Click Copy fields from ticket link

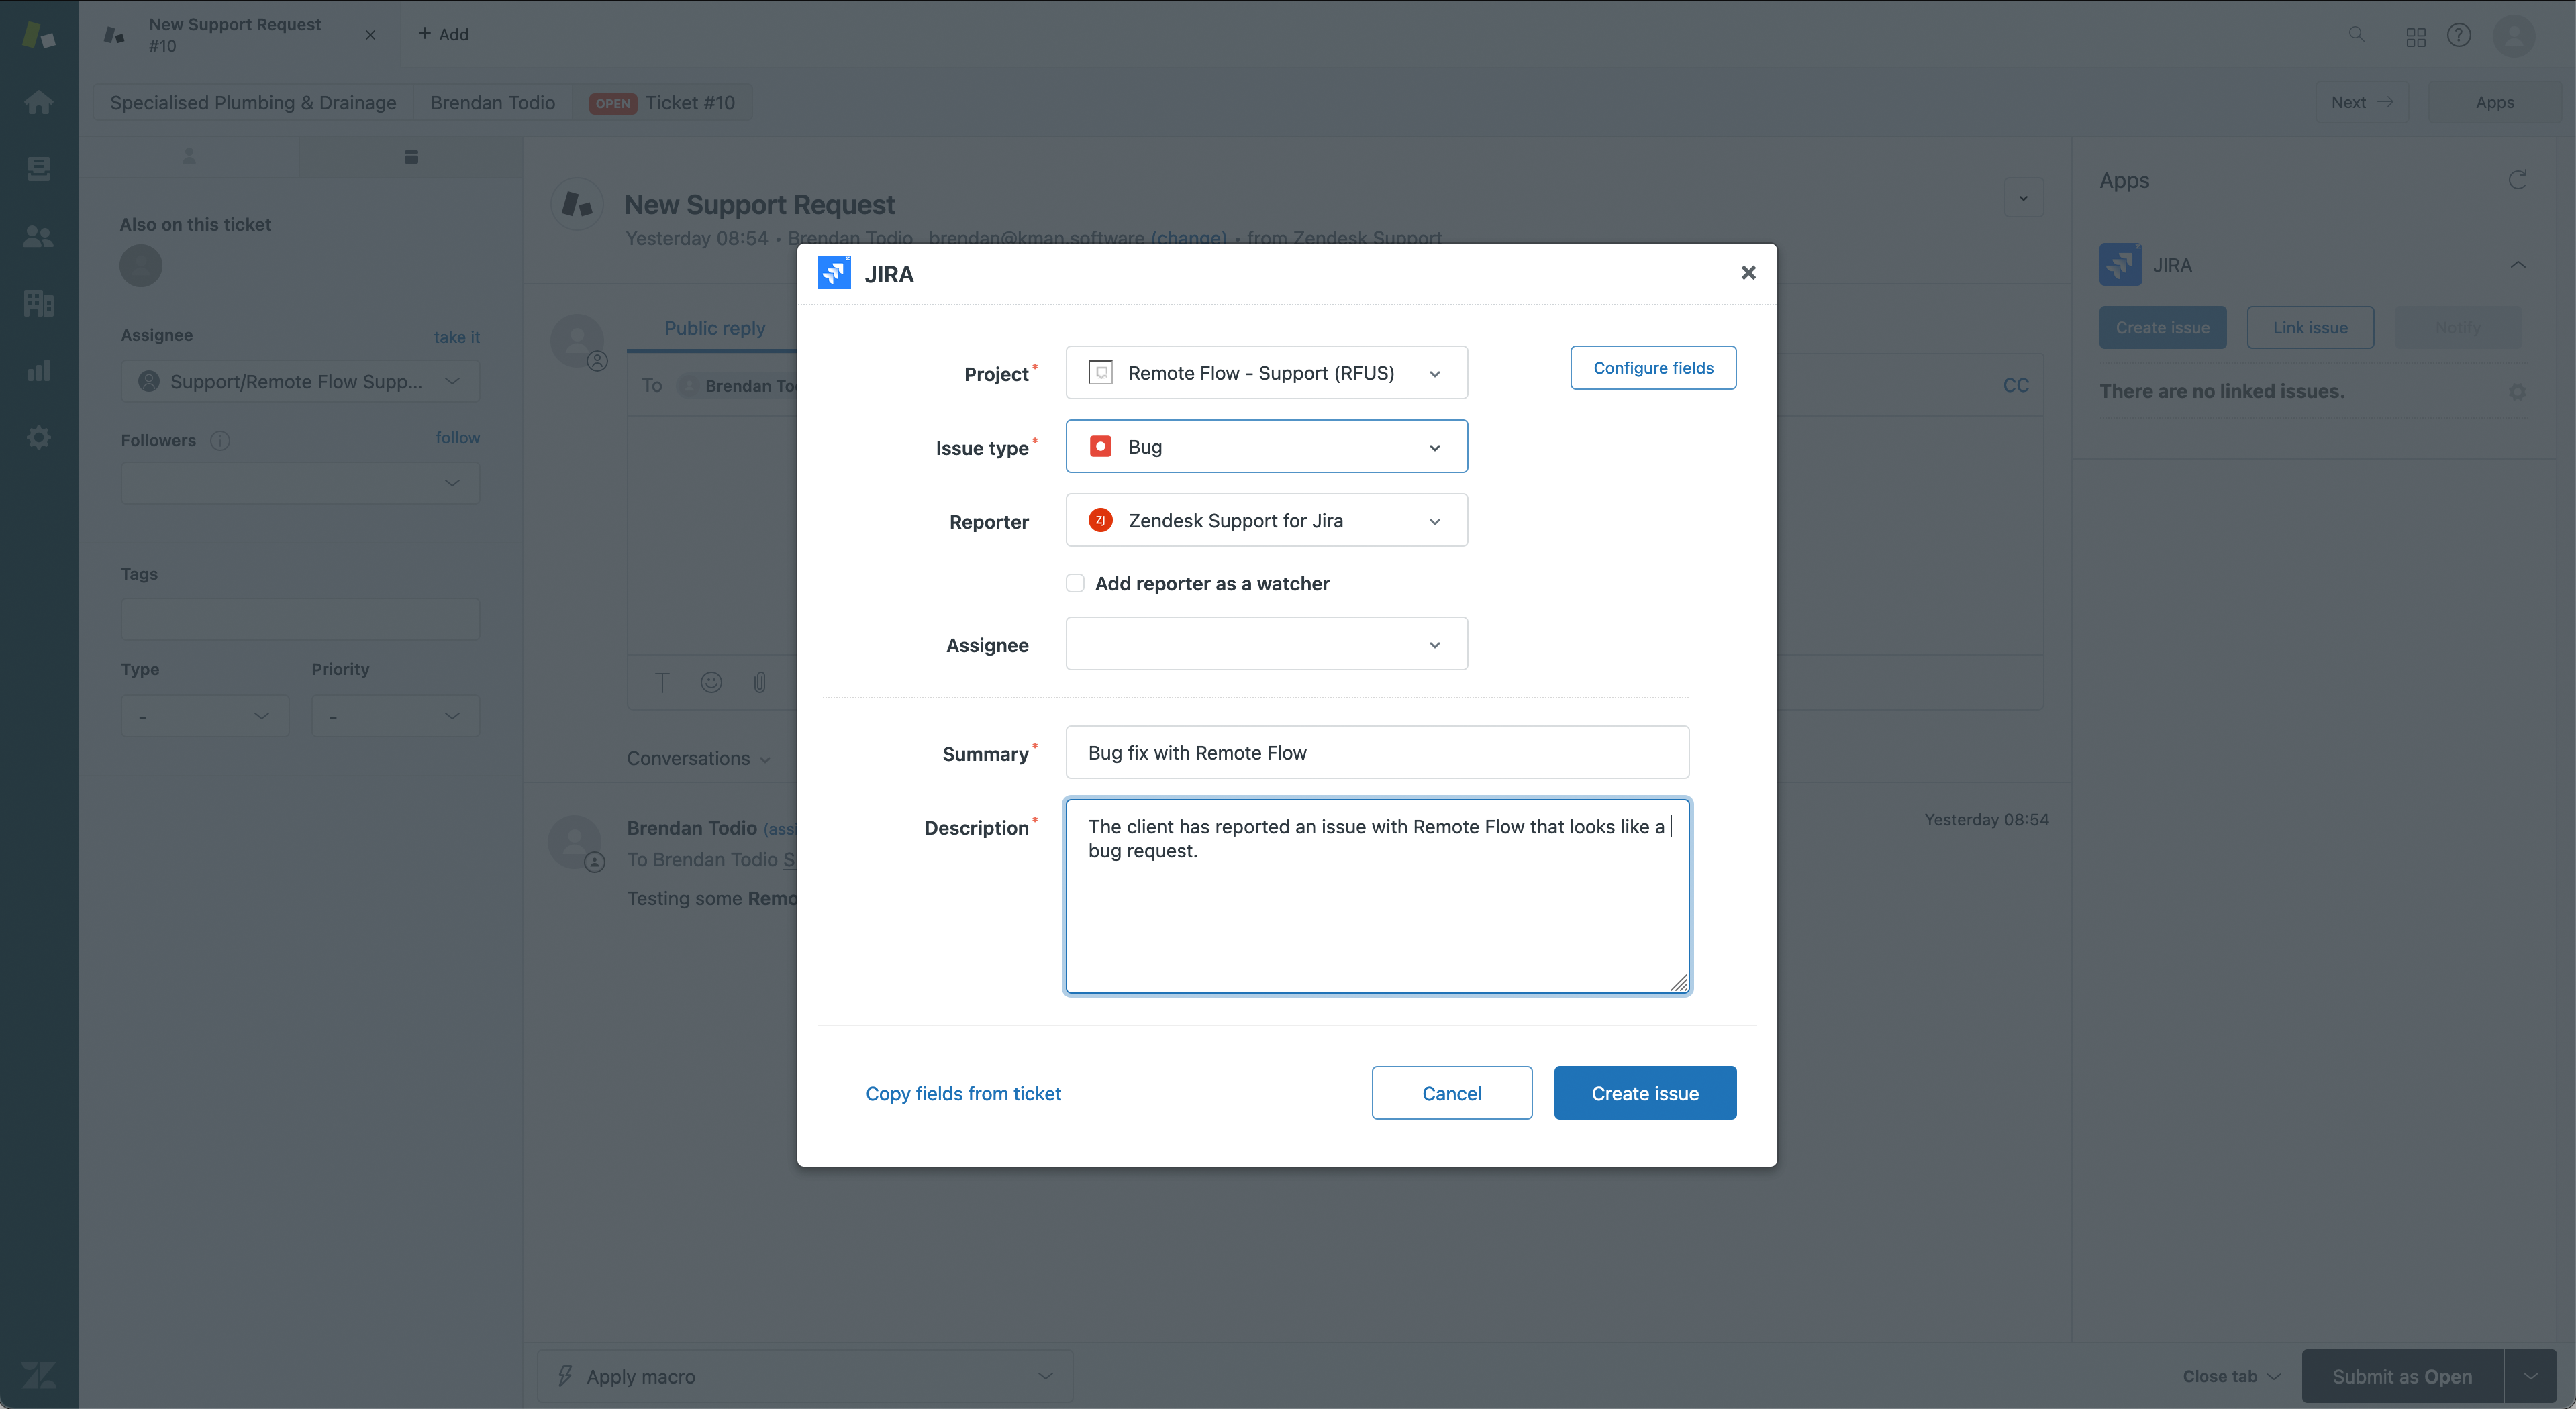click(x=963, y=1093)
